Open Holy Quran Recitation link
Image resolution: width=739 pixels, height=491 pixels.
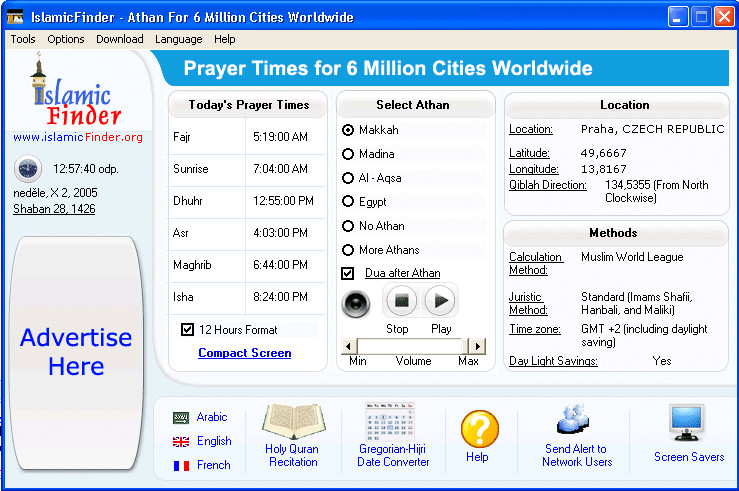coord(292,456)
